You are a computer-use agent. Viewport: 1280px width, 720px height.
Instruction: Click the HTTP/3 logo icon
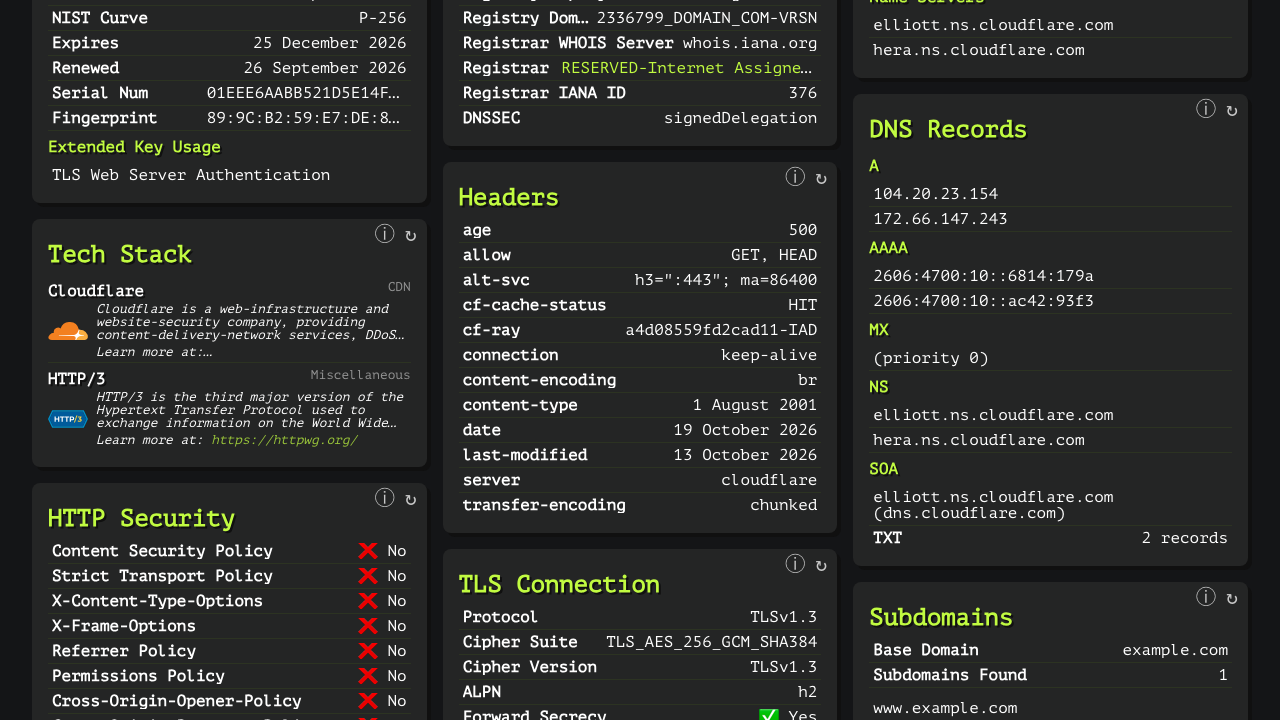click(x=68, y=419)
